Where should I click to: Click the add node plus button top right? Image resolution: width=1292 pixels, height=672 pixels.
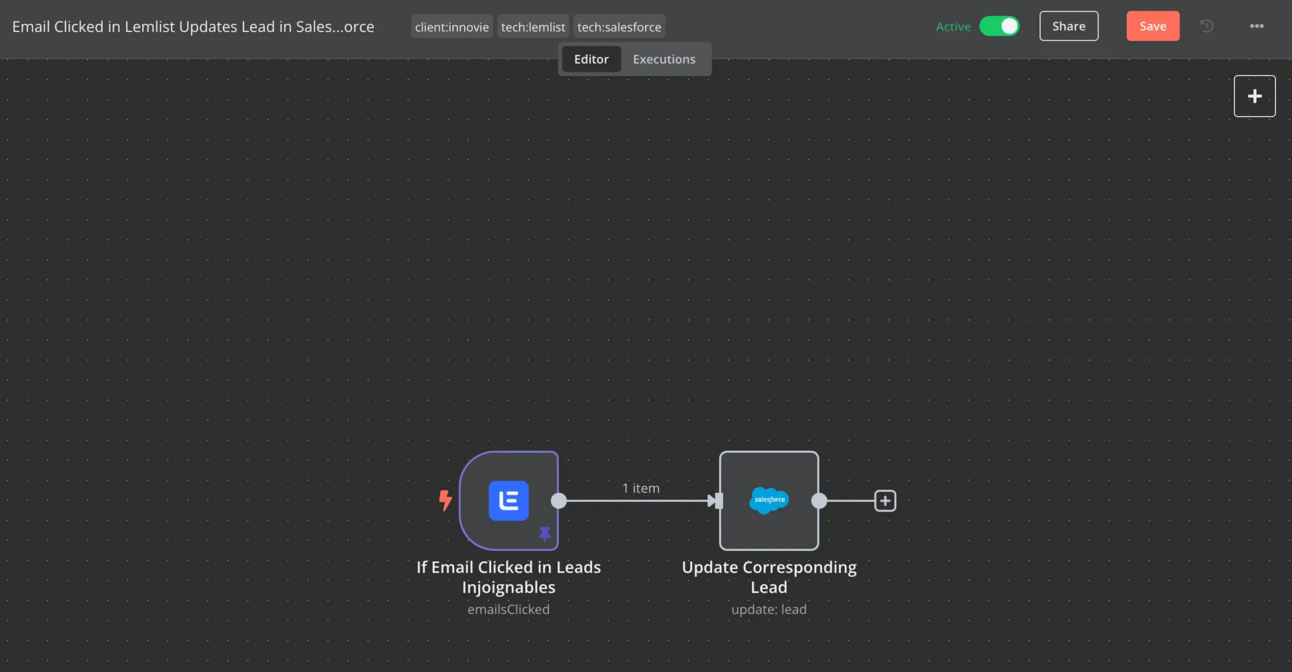[1254, 97]
